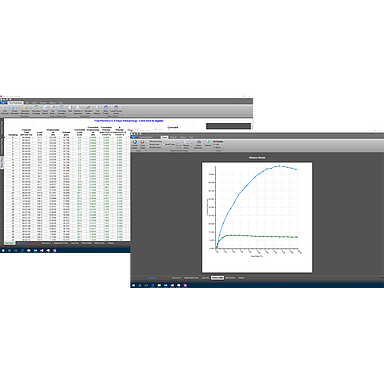Viewport: 384px width, 384px height.
Task: Enable the Manual Scaling checkbox
Action: tap(154, 141)
